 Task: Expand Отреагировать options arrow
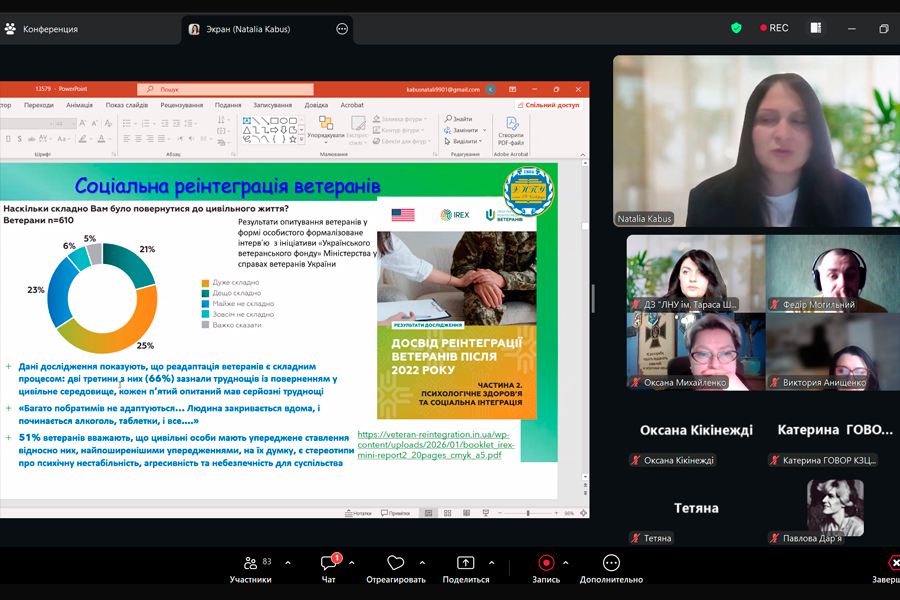tap(422, 563)
